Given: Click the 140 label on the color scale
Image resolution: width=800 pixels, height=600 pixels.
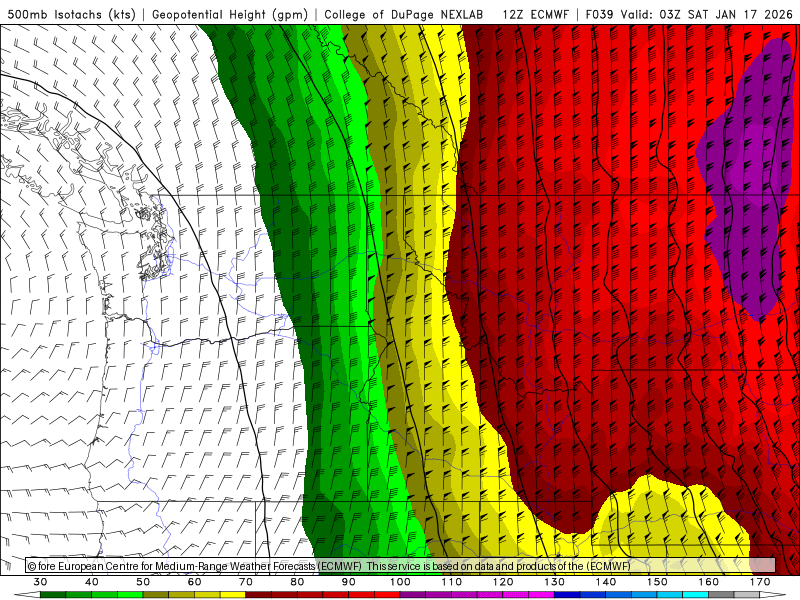Looking at the screenshot, I should [x=606, y=582].
